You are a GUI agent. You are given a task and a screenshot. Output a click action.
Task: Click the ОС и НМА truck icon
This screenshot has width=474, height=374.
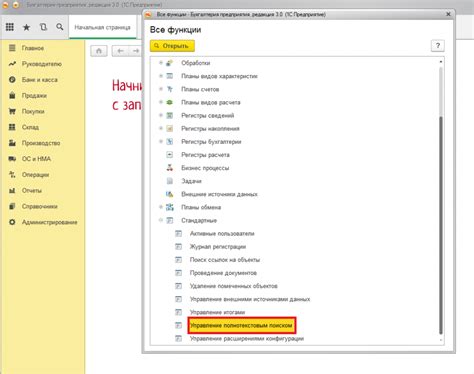(x=12, y=159)
